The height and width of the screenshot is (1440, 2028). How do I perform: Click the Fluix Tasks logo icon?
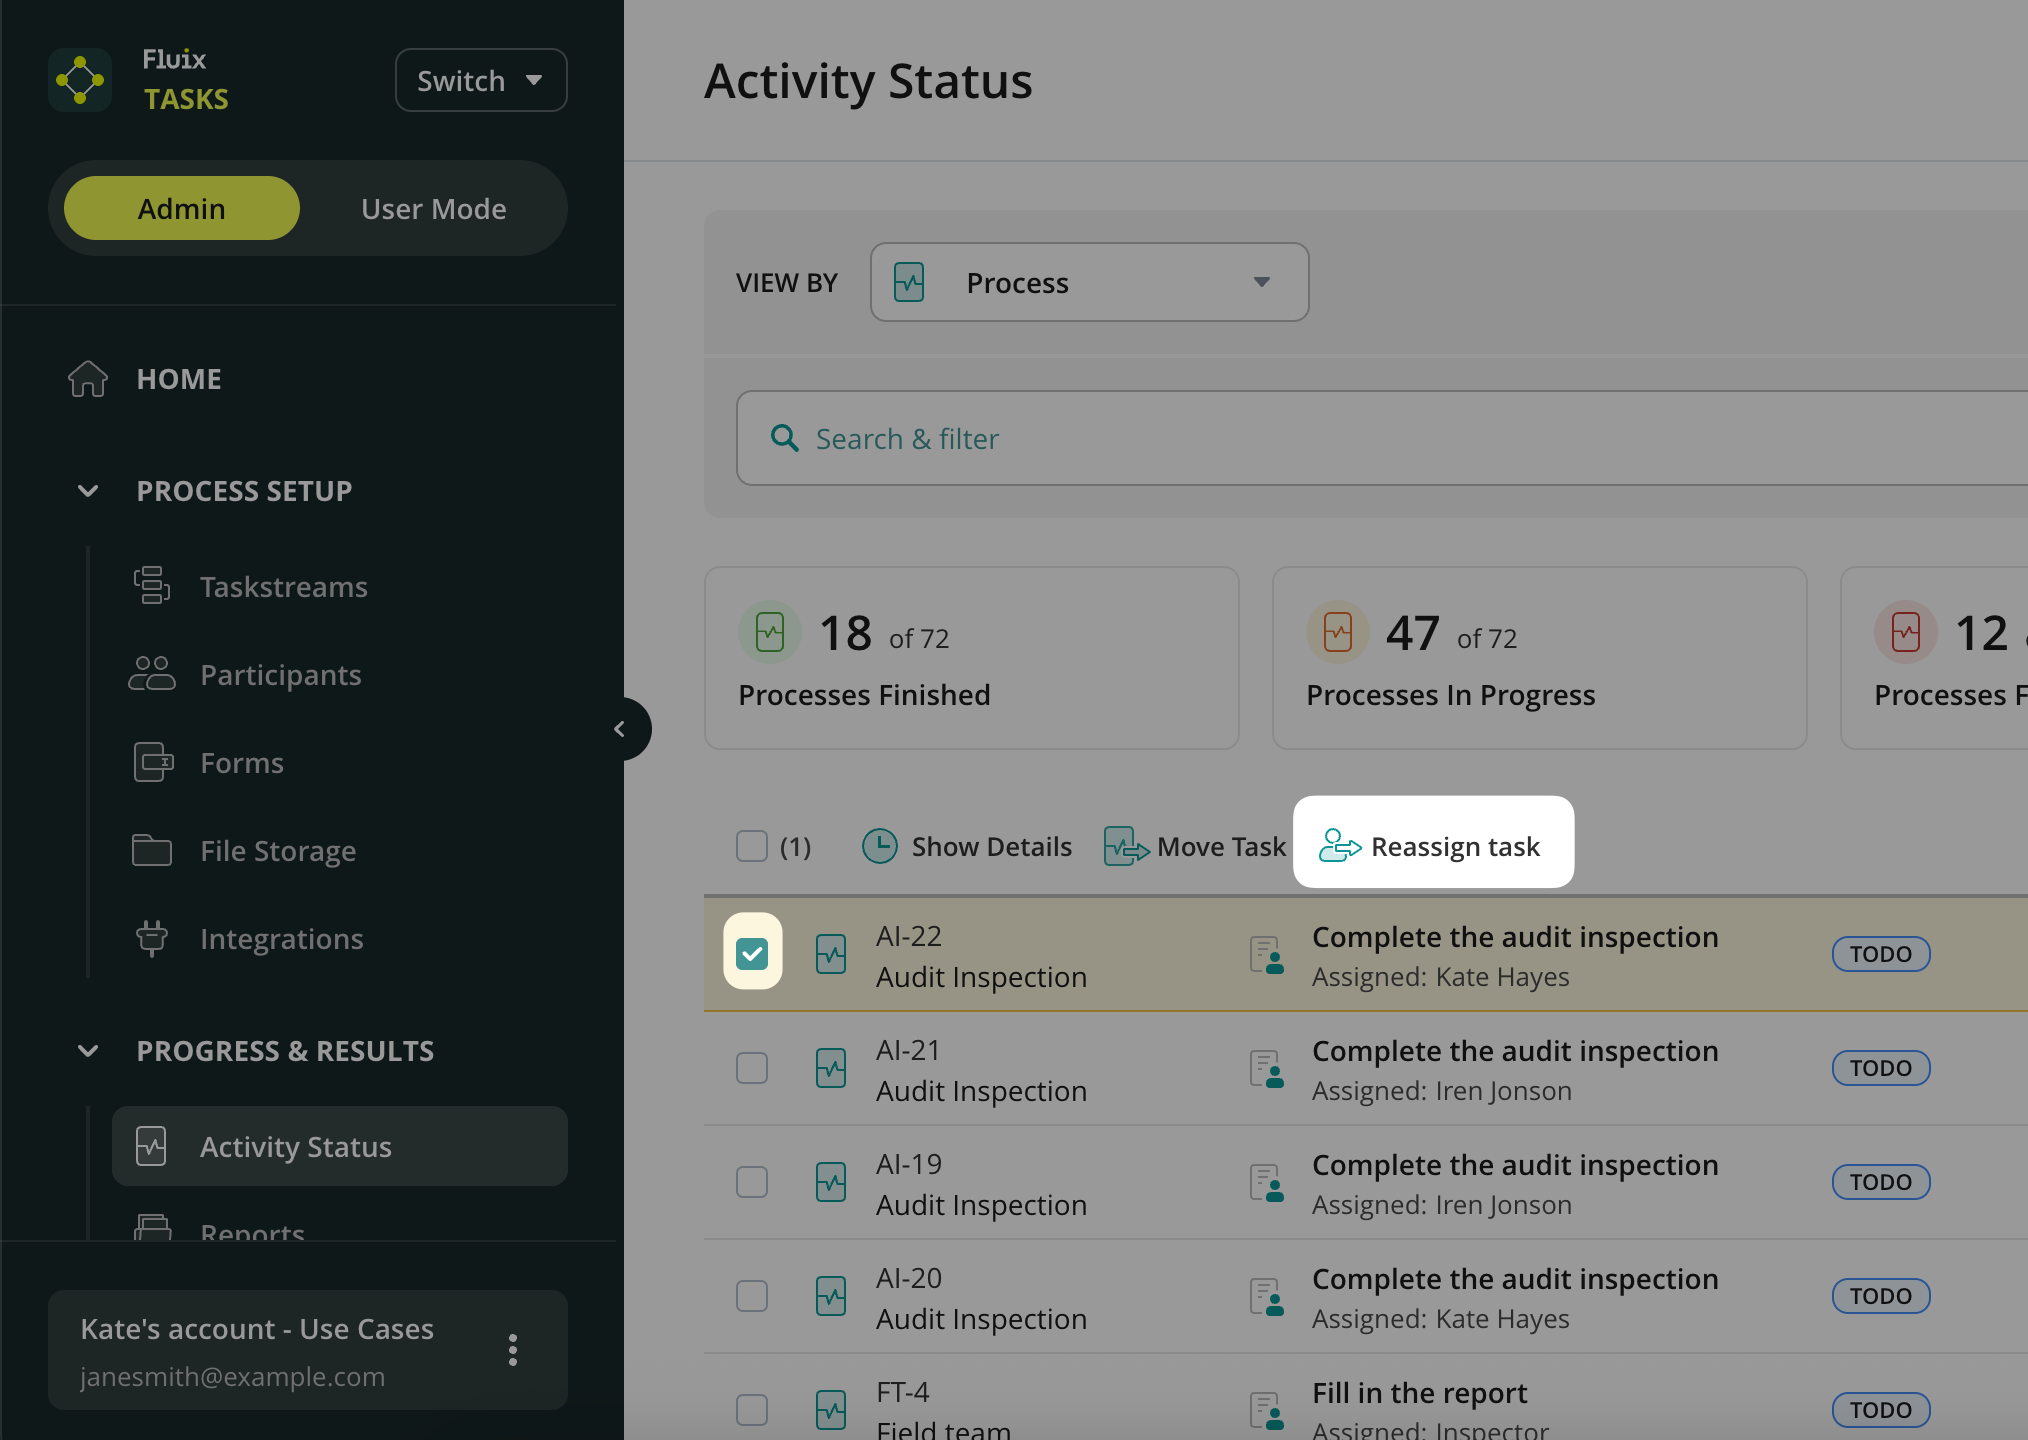(80, 80)
